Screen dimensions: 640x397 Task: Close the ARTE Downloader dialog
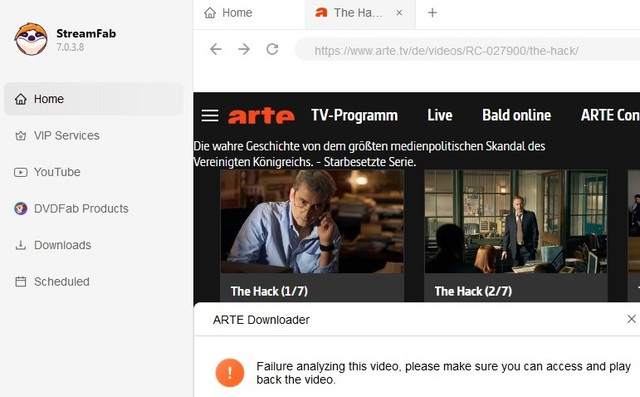(631, 319)
